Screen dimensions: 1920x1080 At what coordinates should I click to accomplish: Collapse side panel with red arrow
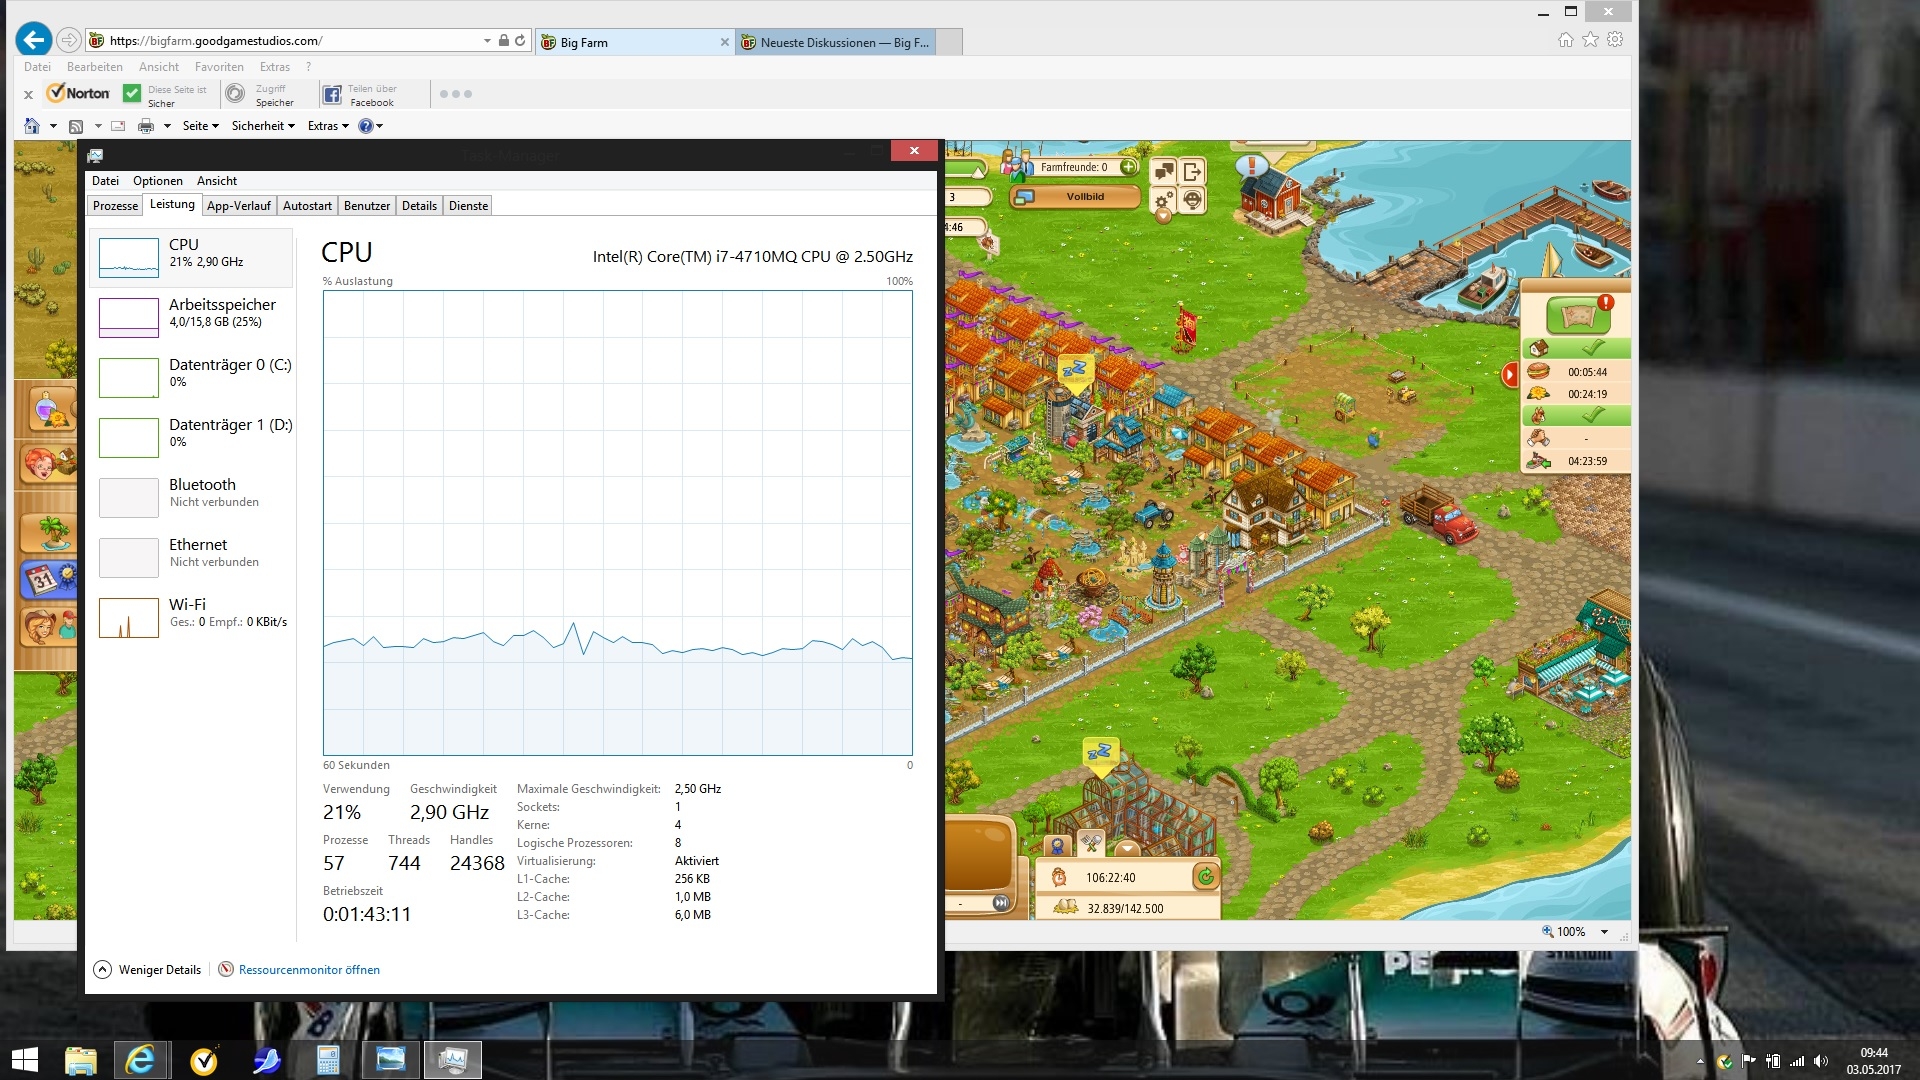click(x=1510, y=375)
